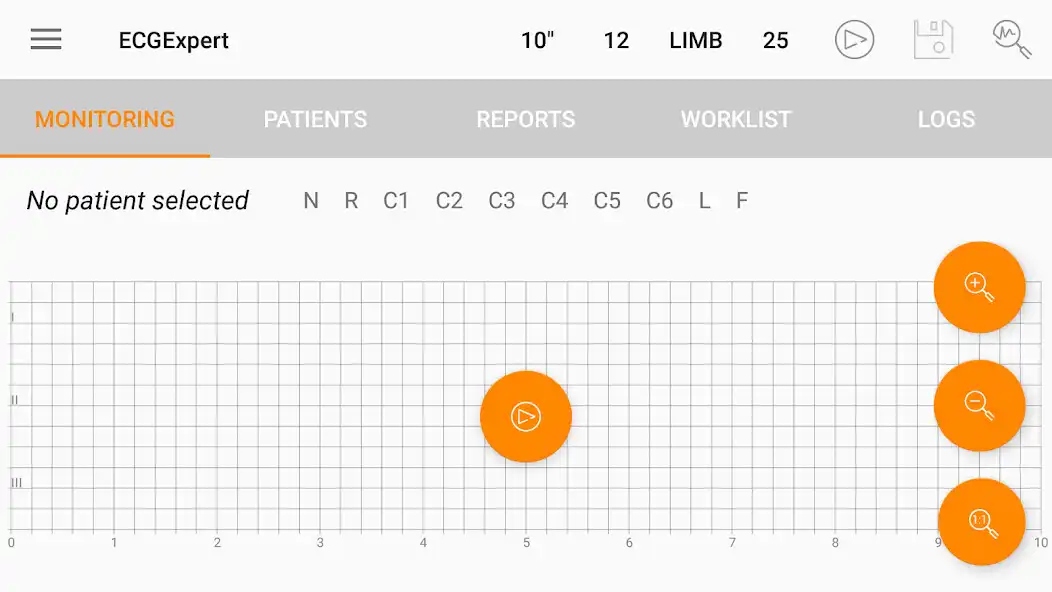Start ECG acquisition with the center play button
The height and width of the screenshot is (592, 1052).
click(x=525, y=416)
